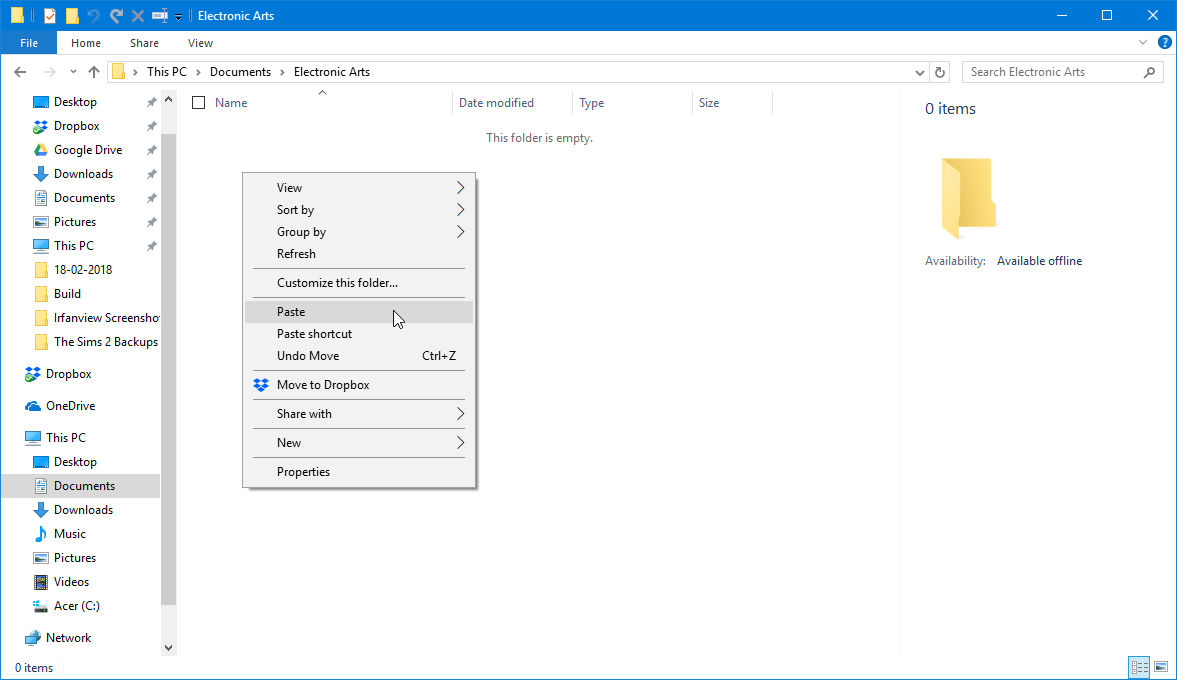
Task: Sort by the Size column header
Action: click(709, 103)
